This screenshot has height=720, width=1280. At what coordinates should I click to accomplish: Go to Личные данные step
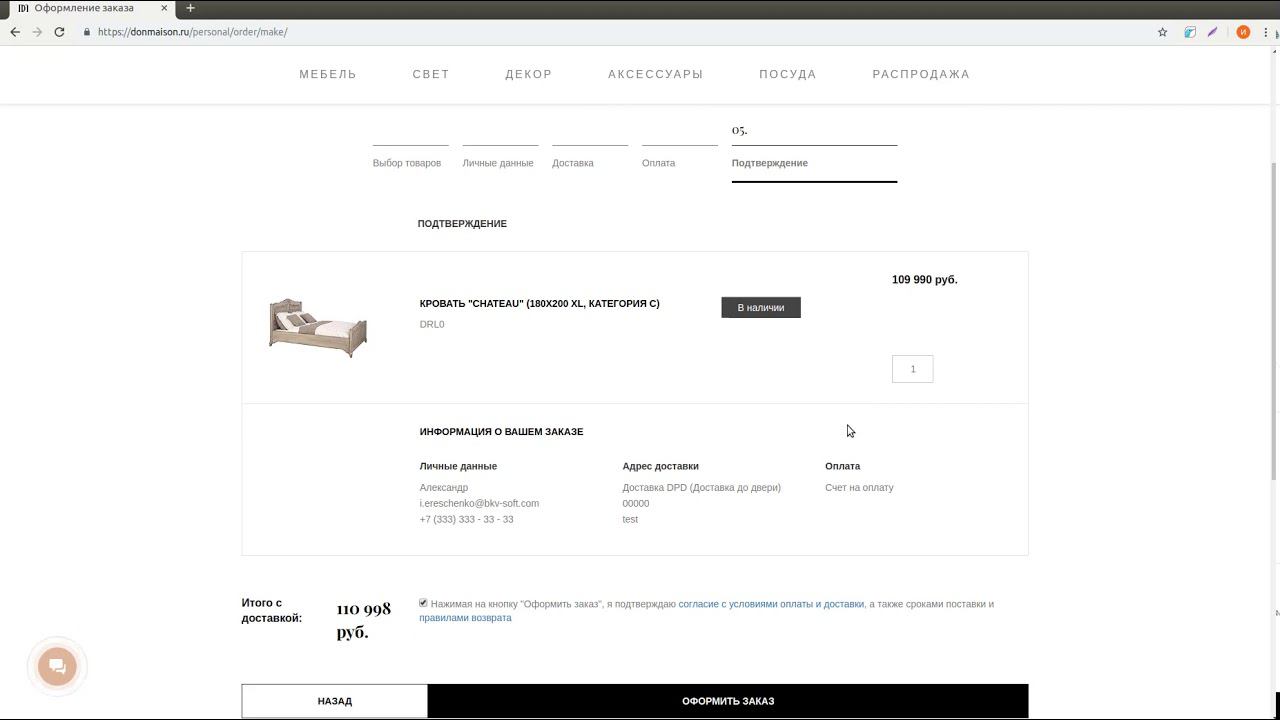[x=498, y=163]
